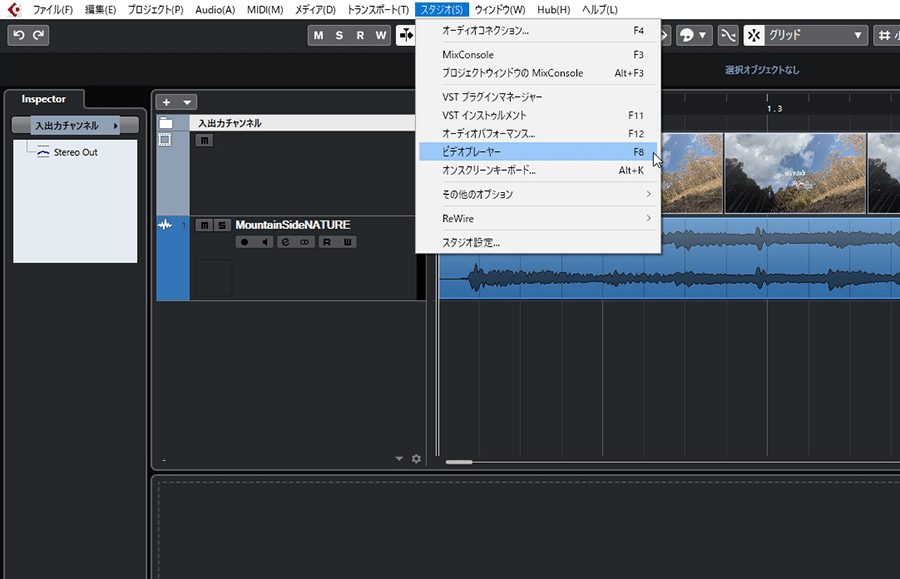Click the stereo/mono link icon on MountainSideNATURE
Viewport: 900px width, 579px height.
pyautogui.click(x=304, y=242)
